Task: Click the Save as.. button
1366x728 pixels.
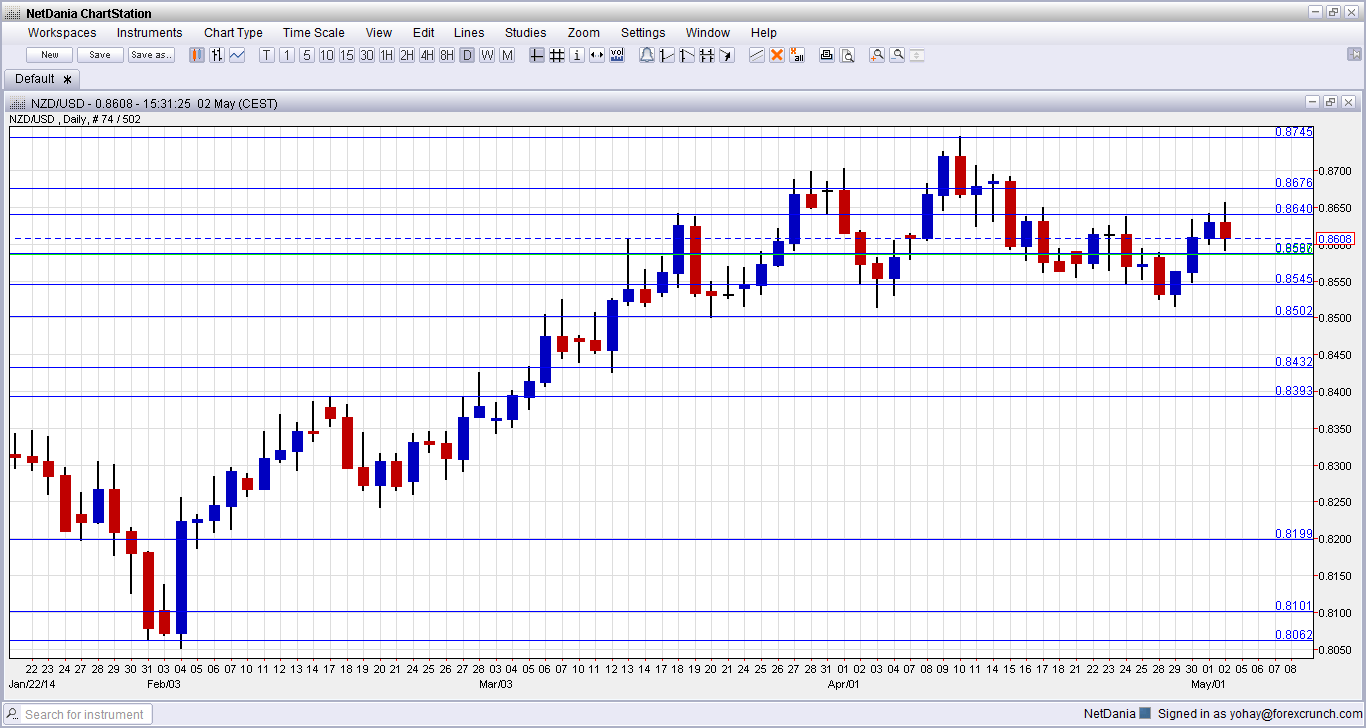Action: (x=151, y=55)
